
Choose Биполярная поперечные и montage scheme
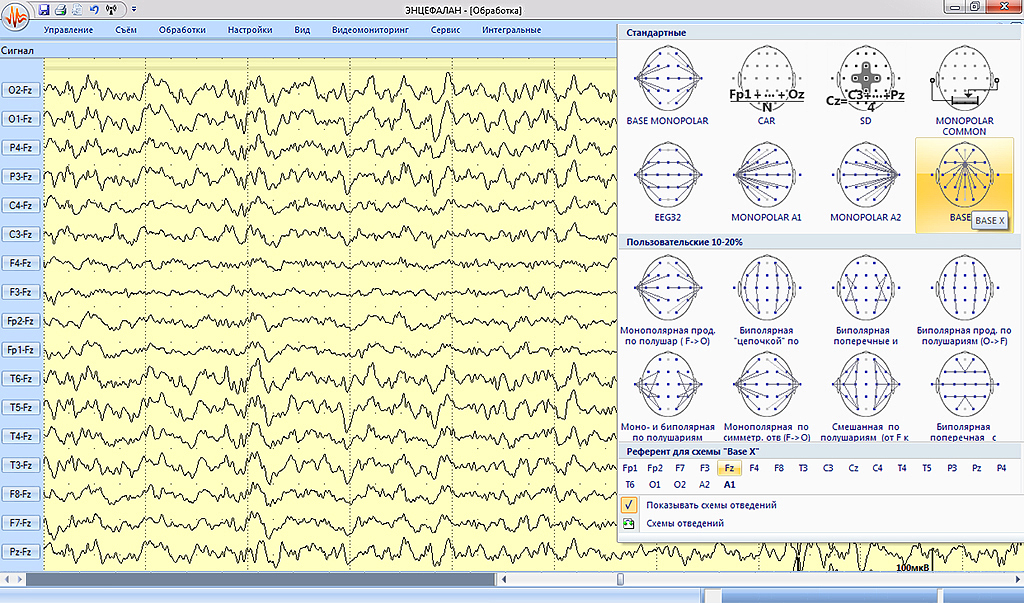click(865, 299)
